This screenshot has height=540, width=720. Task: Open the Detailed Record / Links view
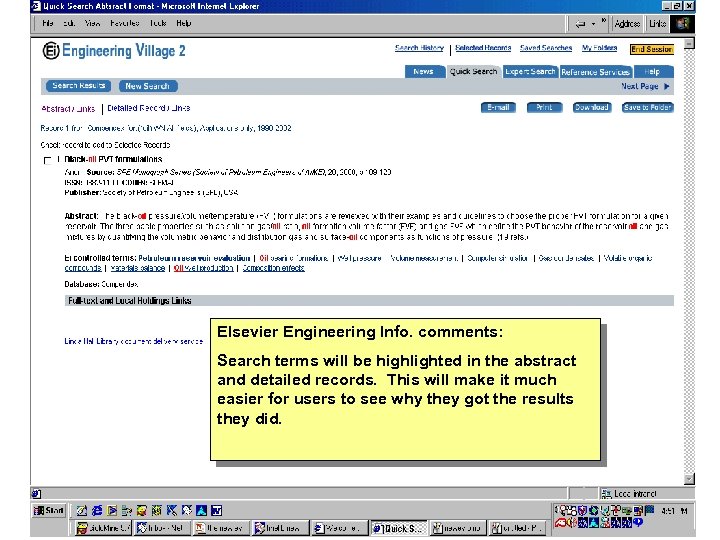(149, 108)
